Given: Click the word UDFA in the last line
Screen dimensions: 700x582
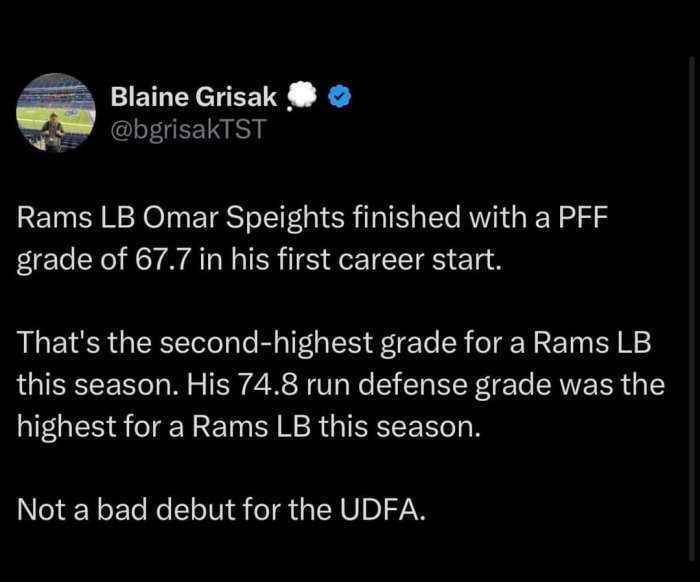Looking at the screenshot, I should (384, 510).
